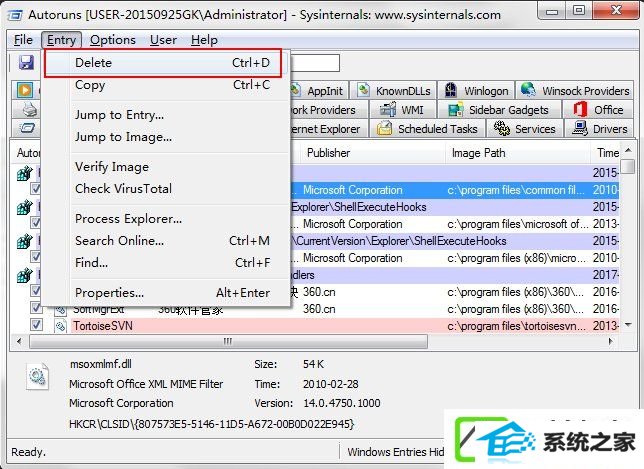Viewport: 644px width, 469px height.
Task: Click the Sidebar Gadgets icon
Action: pyautogui.click(x=455, y=110)
